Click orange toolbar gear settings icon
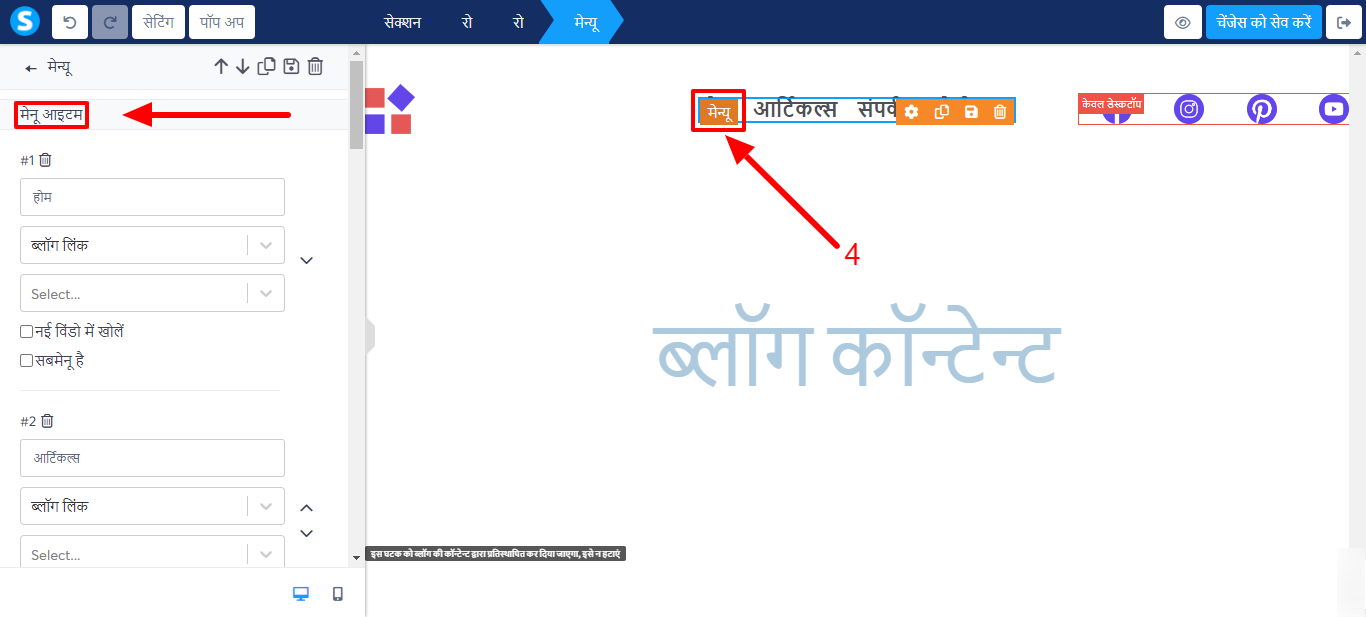This screenshot has width=1366, height=617. pyautogui.click(x=911, y=112)
